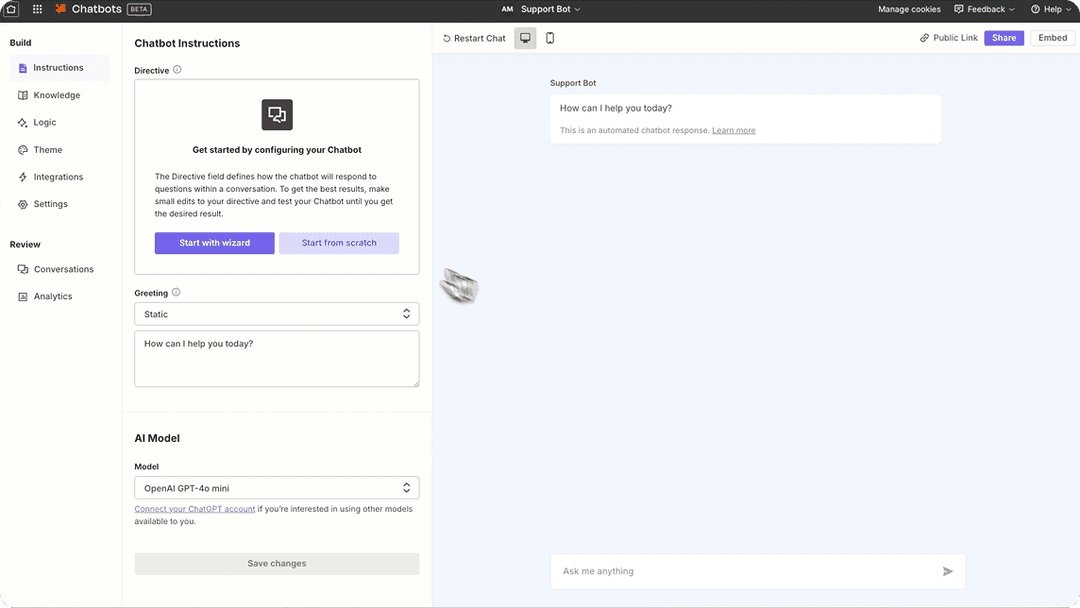Open the Feedback menu
This screenshot has height=608, width=1080.
coord(984,9)
